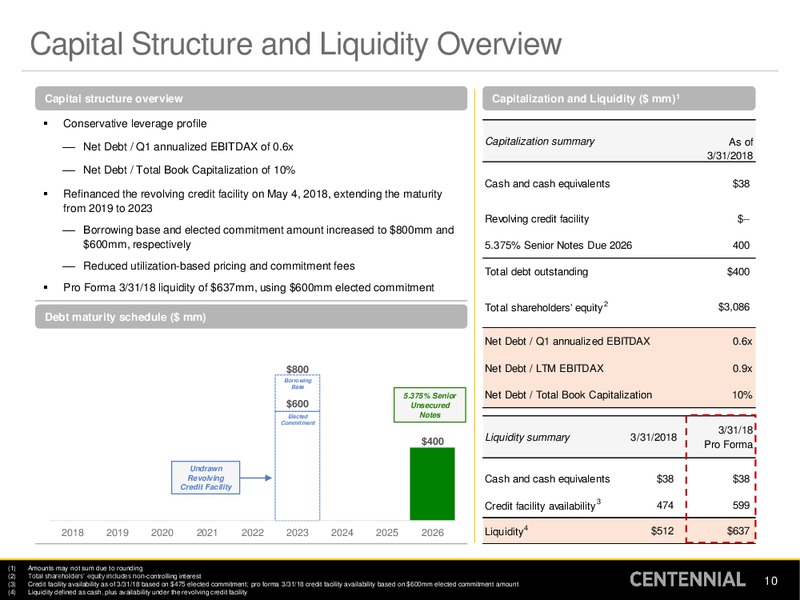The width and height of the screenshot is (800, 600).
Task: Select footnote 'Amounts may not sum due to rounding'
Action: coord(85,568)
